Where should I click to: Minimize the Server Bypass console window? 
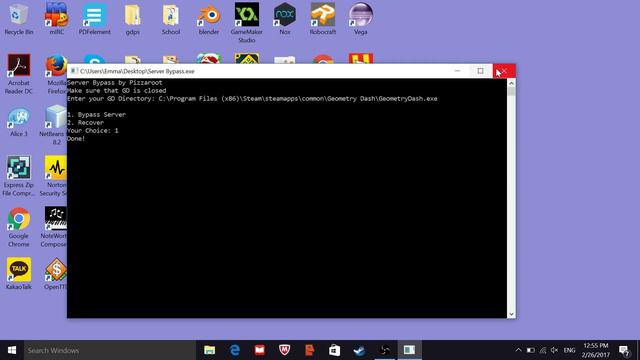pos(457,71)
